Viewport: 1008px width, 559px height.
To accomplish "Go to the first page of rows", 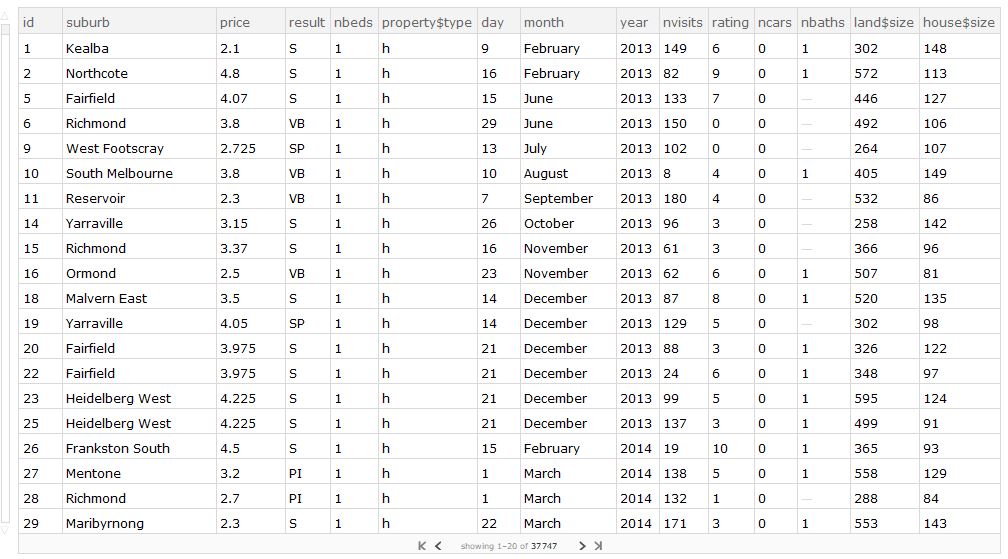I will (422, 546).
